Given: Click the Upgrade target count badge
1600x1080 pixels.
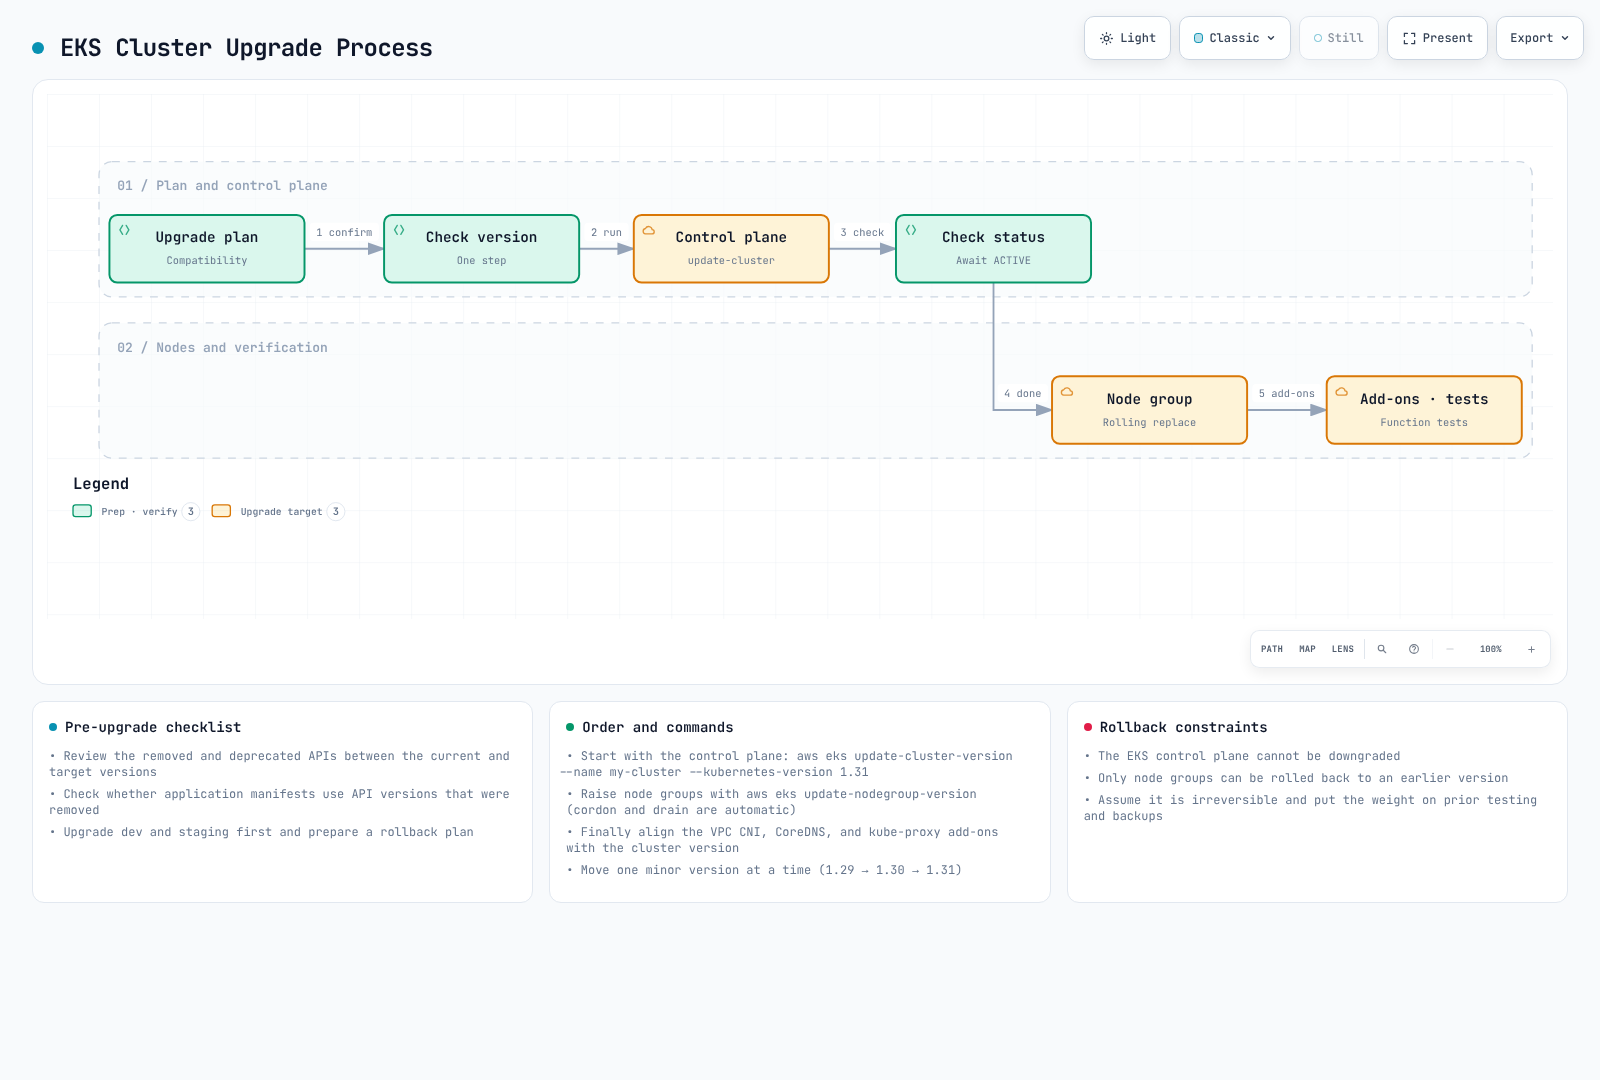Looking at the screenshot, I should click(x=336, y=511).
